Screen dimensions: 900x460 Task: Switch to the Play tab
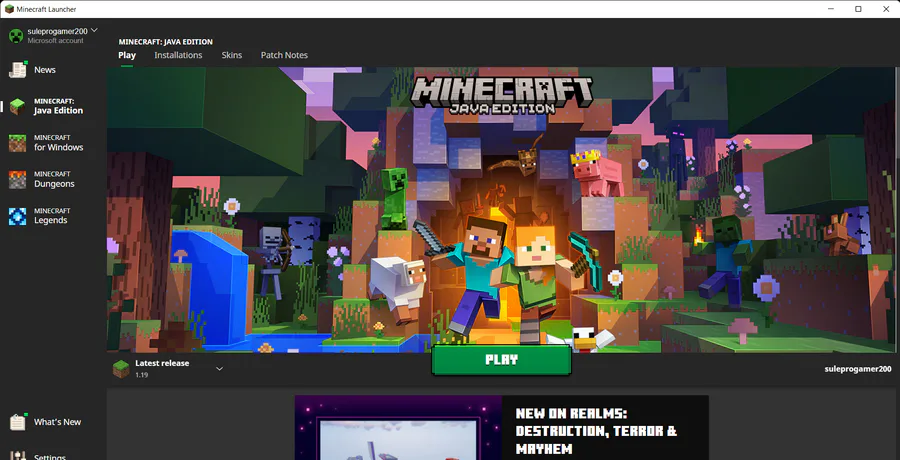pyautogui.click(x=127, y=55)
